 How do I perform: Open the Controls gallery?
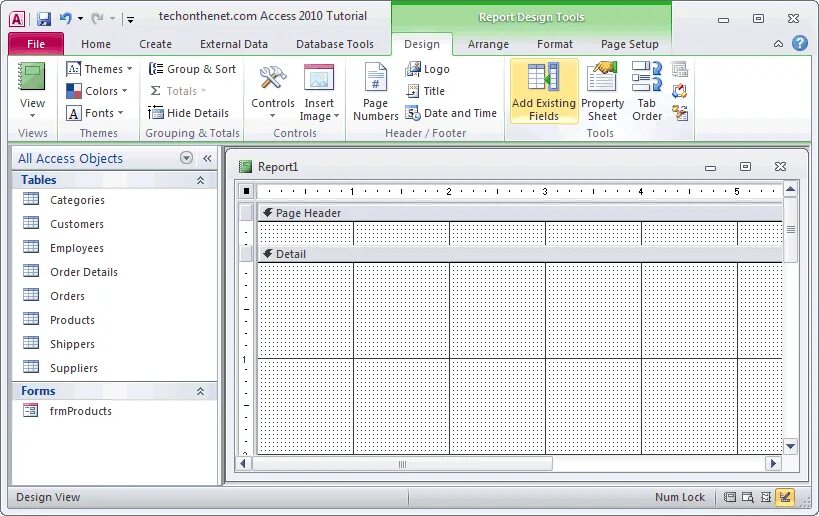(273, 91)
